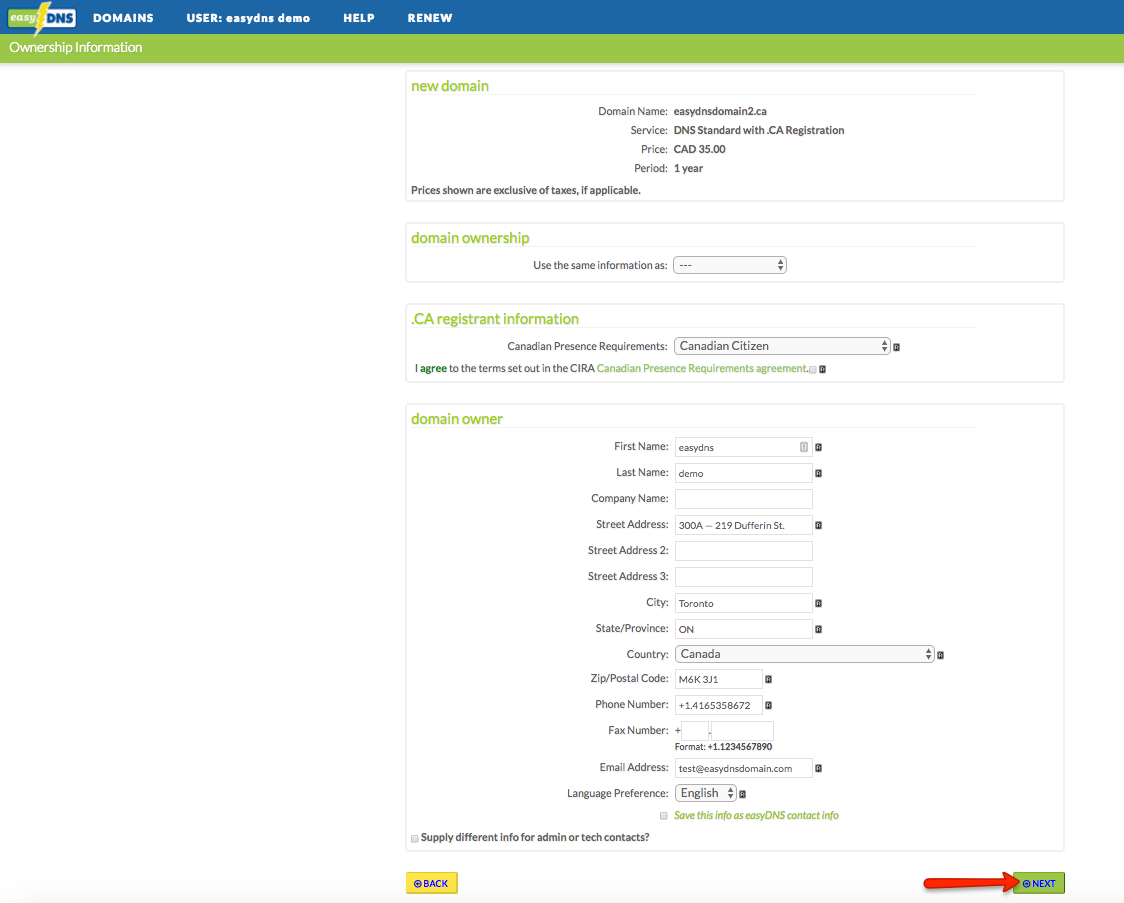Image resolution: width=1124 pixels, height=903 pixels.
Task: Open Canadian Presence Requirements agreement link
Action: pyautogui.click(x=702, y=368)
